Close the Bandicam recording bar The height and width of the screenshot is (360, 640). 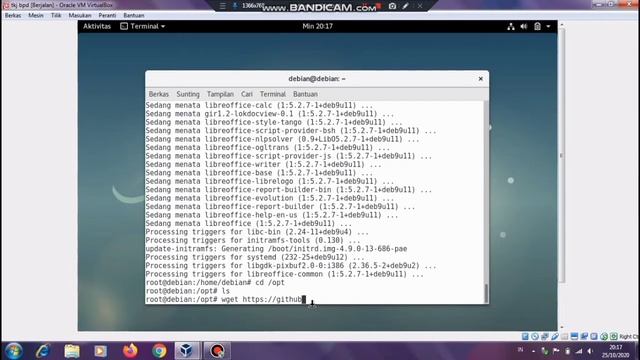(420, 6)
